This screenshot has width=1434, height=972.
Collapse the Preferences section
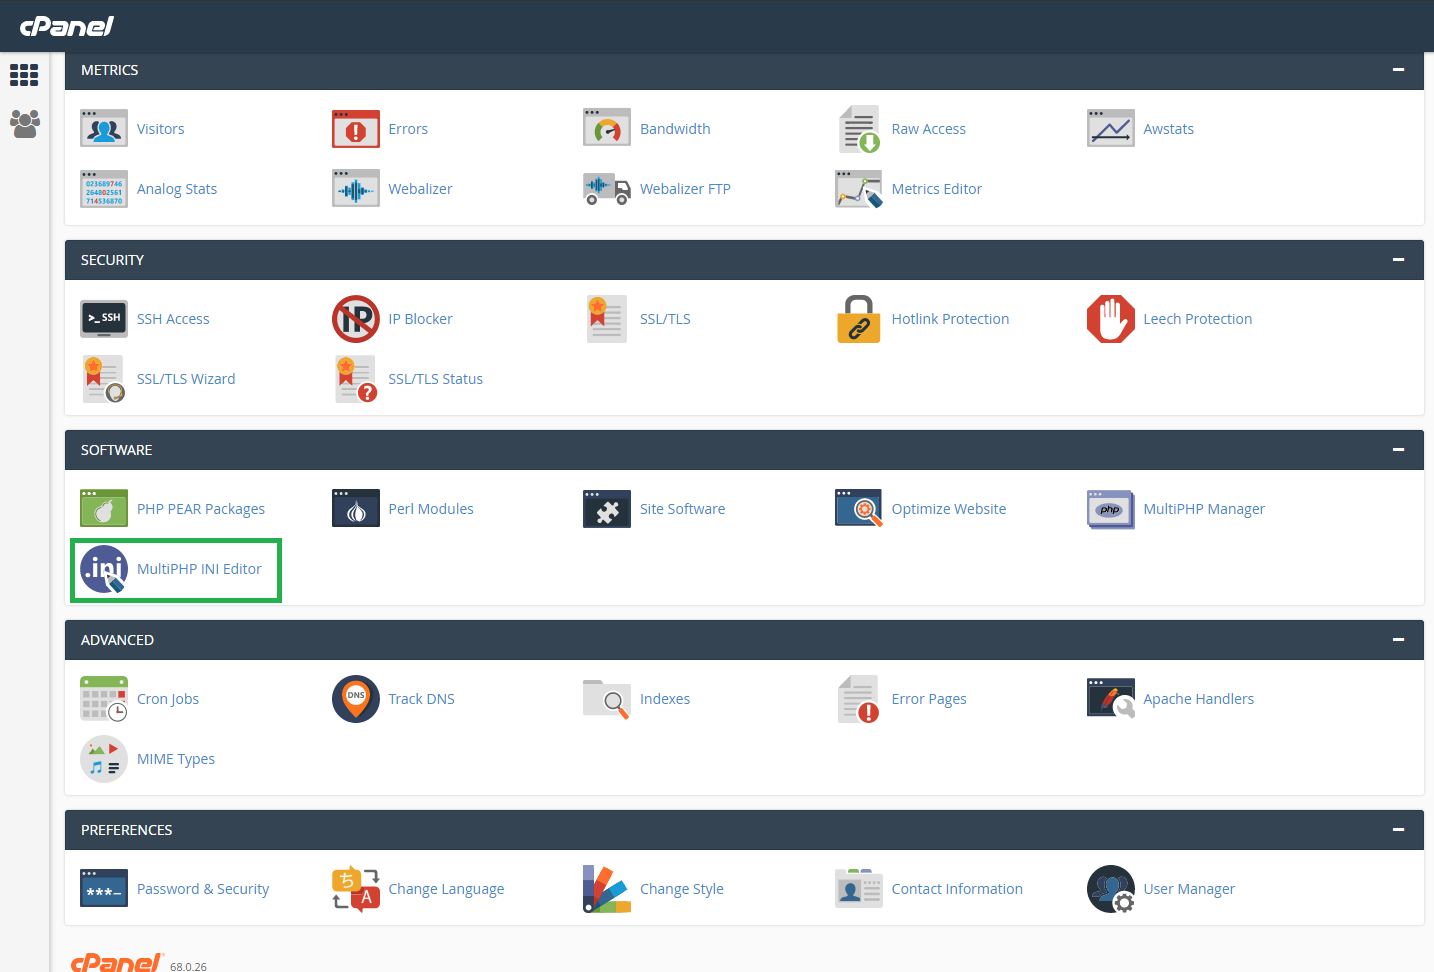[1398, 830]
